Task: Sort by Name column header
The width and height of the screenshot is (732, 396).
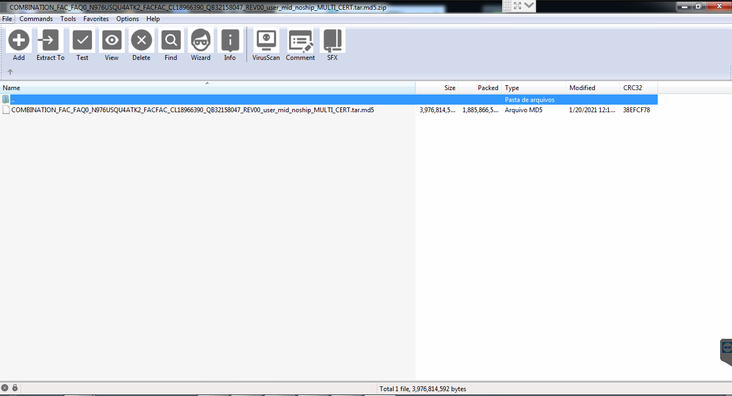Action: point(207,88)
